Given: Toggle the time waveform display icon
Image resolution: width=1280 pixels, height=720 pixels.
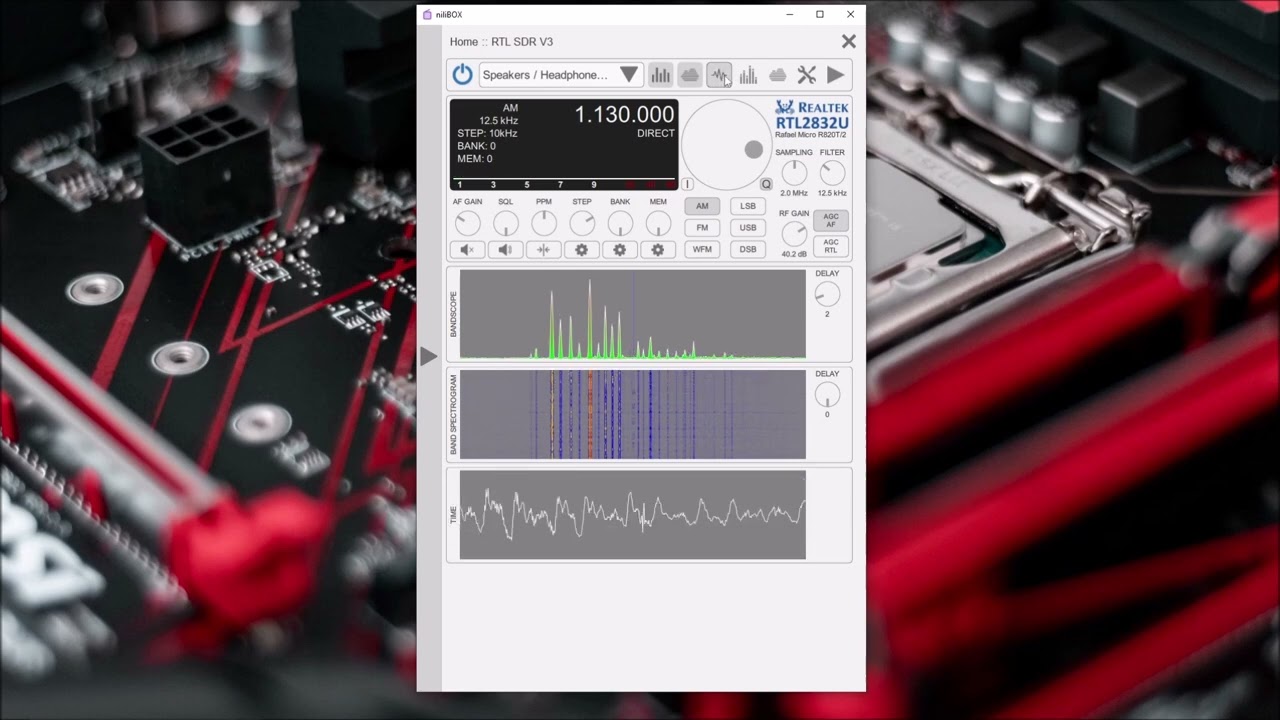Looking at the screenshot, I should click(719, 75).
